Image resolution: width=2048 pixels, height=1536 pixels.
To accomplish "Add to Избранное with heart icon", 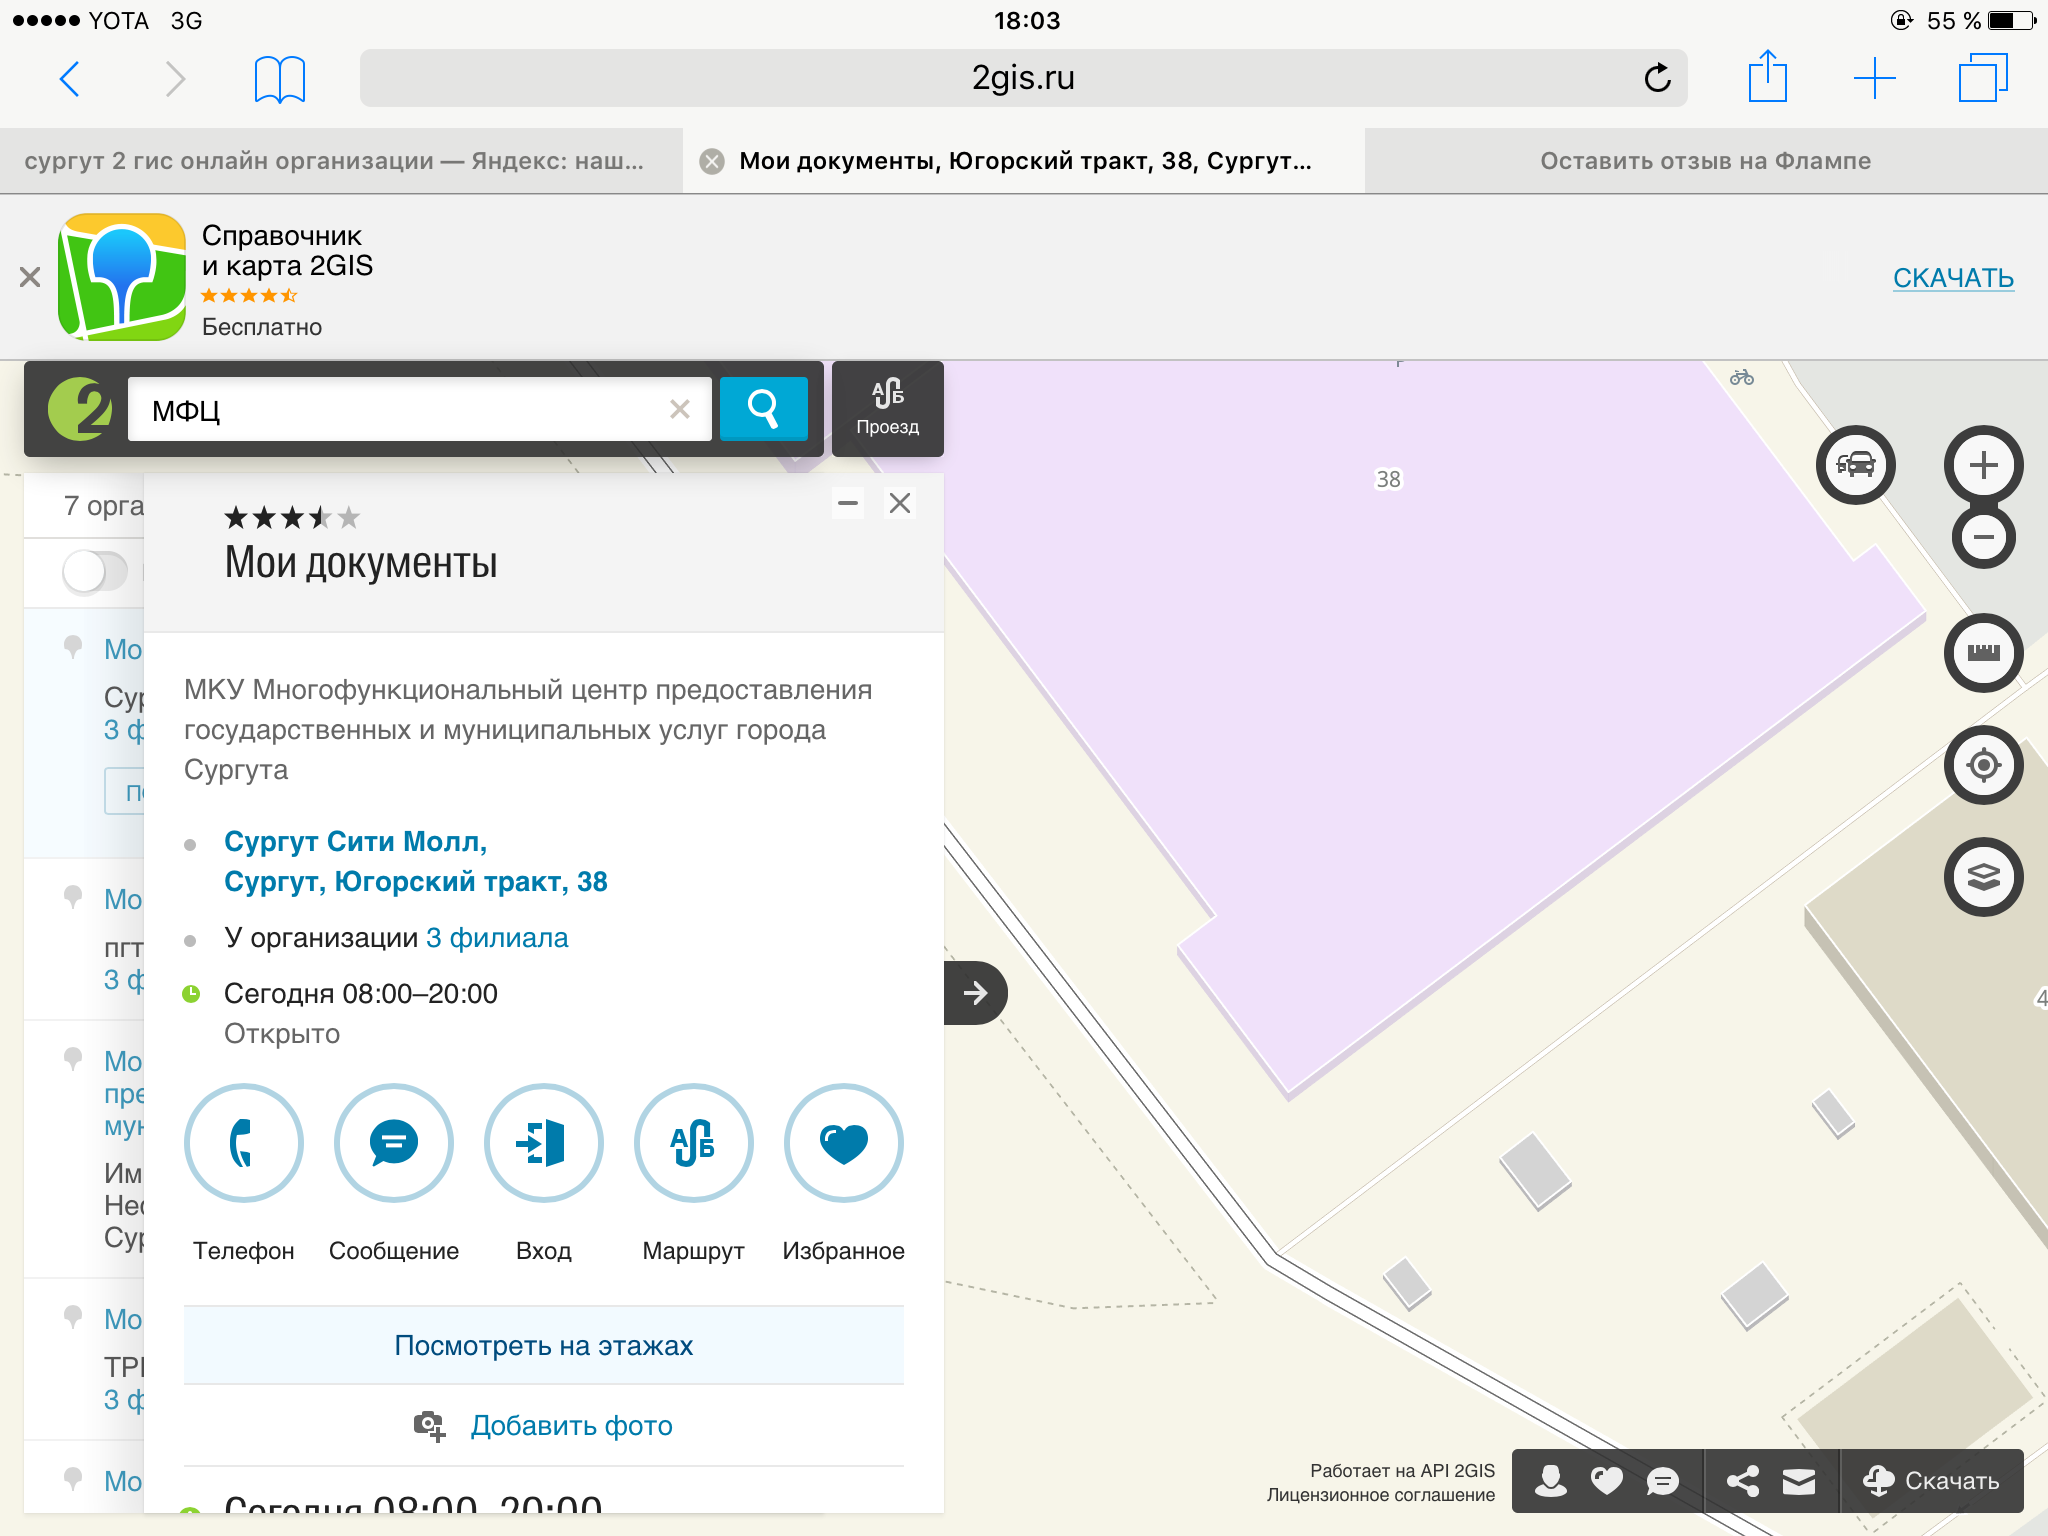I will [x=844, y=1143].
